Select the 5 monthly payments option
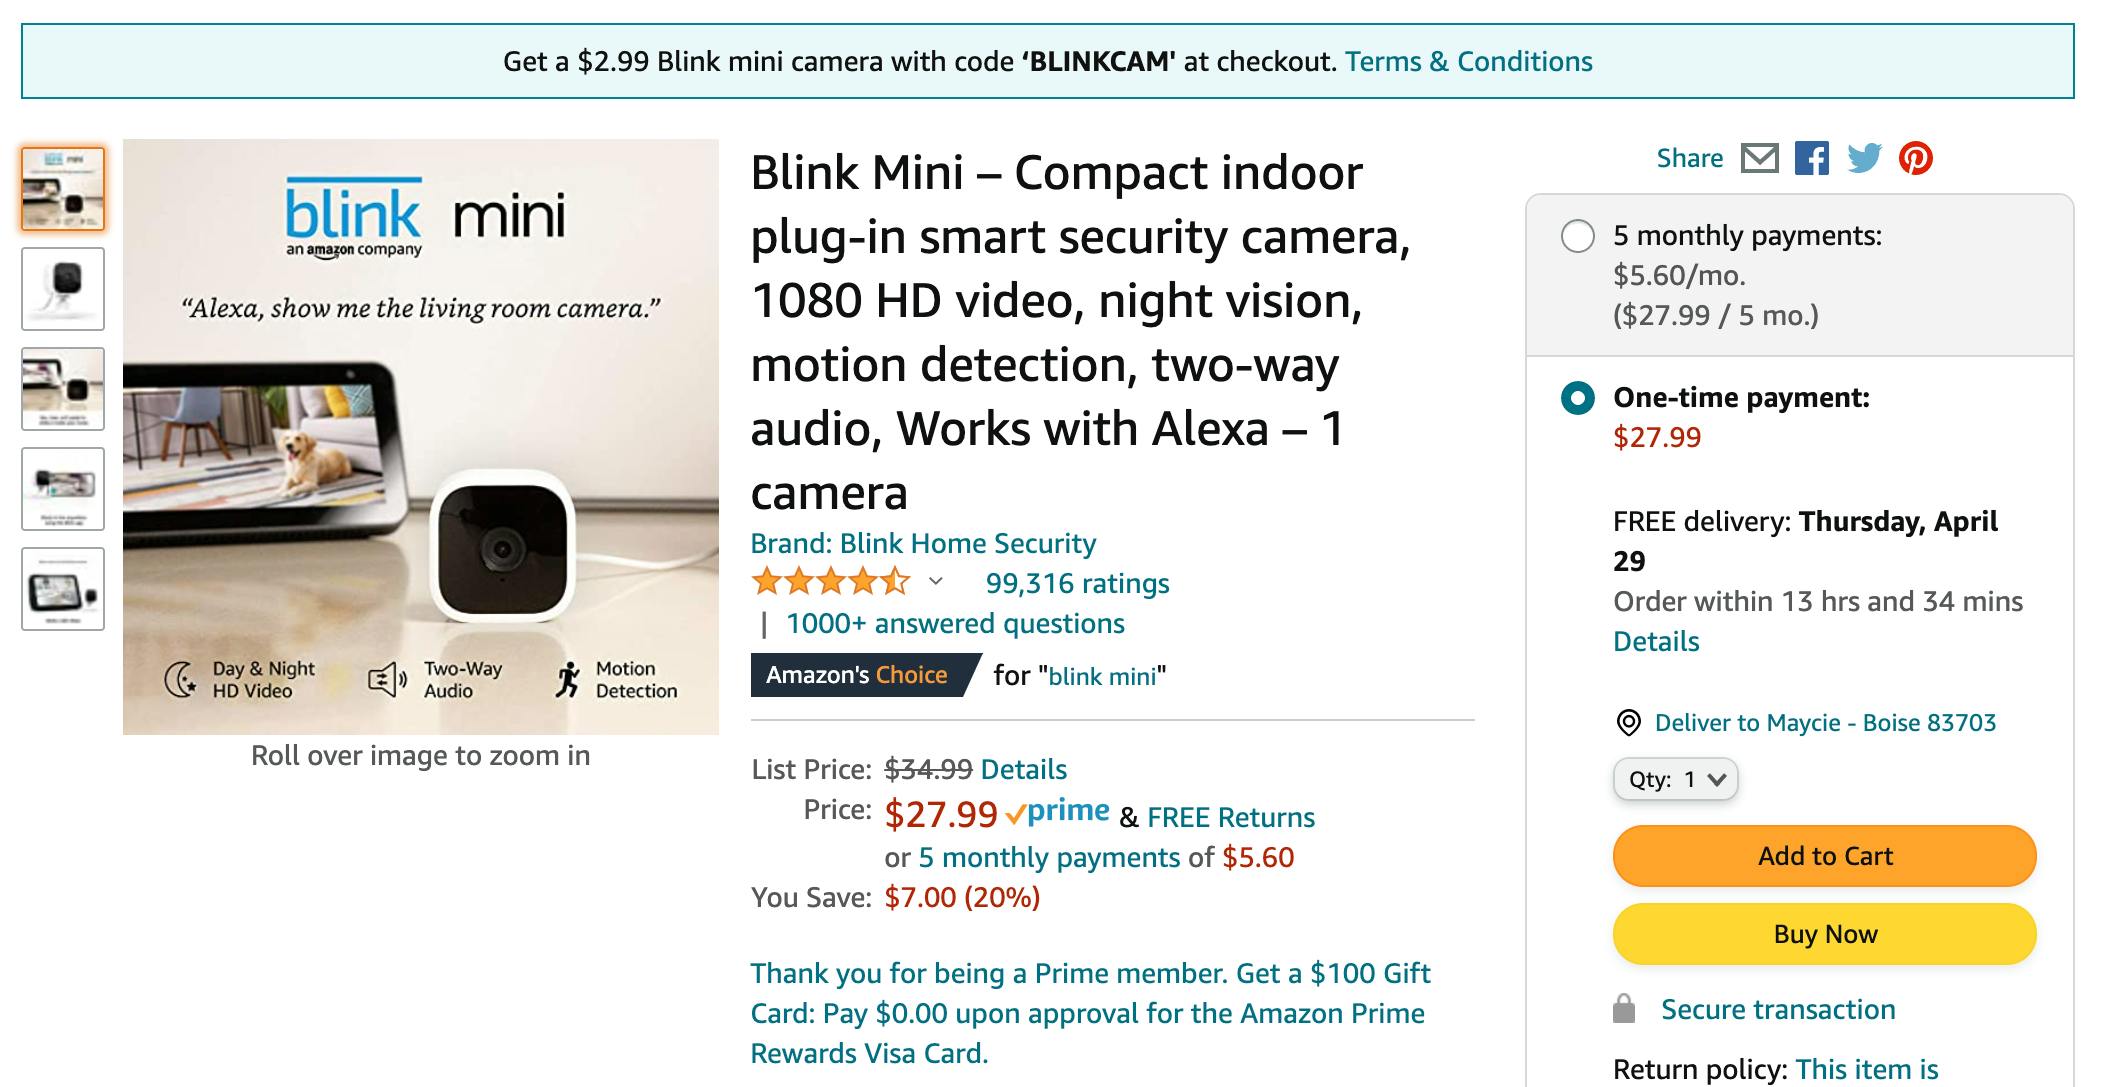Image resolution: width=2108 pixels, height=1087 pixels. coord(1578,237)
